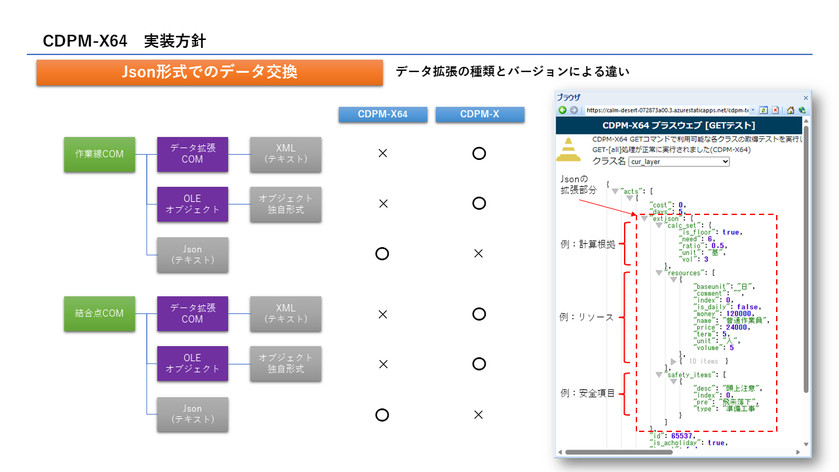The height and width of the screenshot is (472, 839).
Task: Go to the browser home page icon
Action: (790, 110)
